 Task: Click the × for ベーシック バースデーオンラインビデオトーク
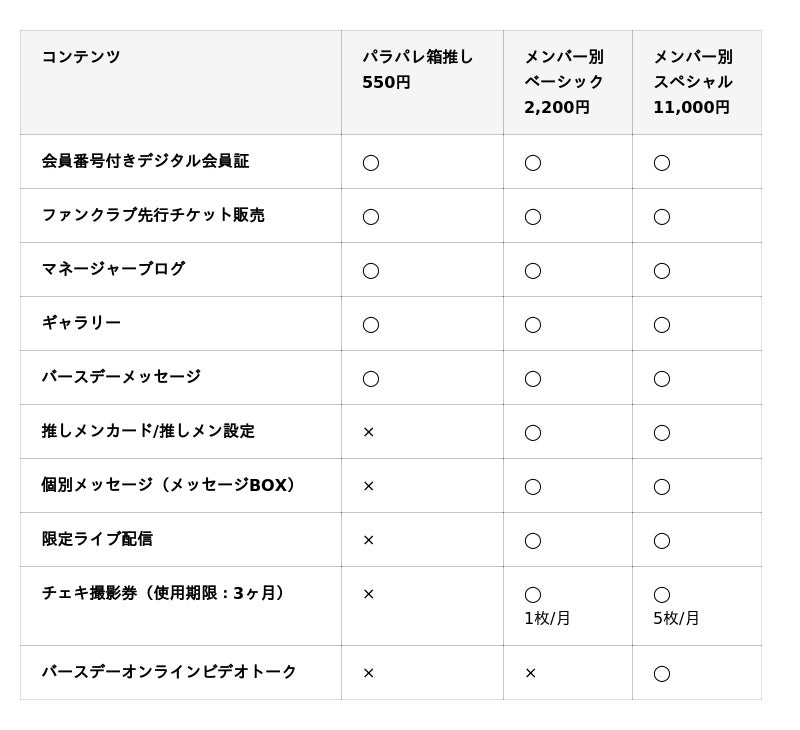[530, 673]
